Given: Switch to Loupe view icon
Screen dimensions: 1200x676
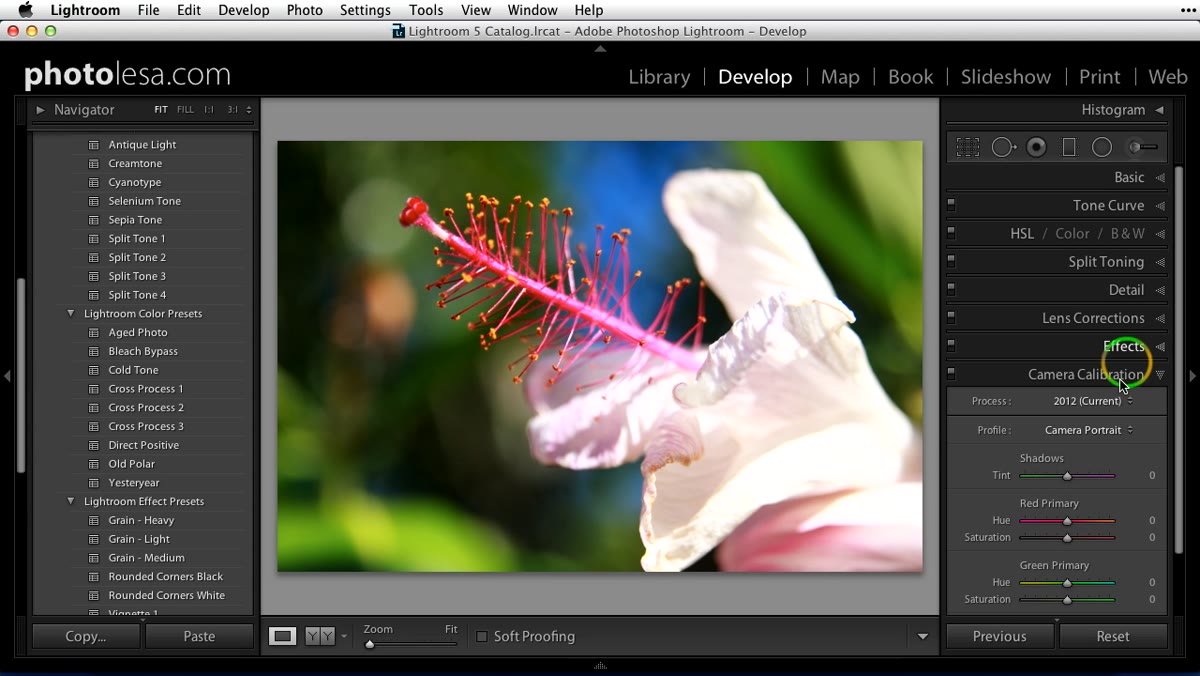Looking at the screenshot, I should [283, 636].
